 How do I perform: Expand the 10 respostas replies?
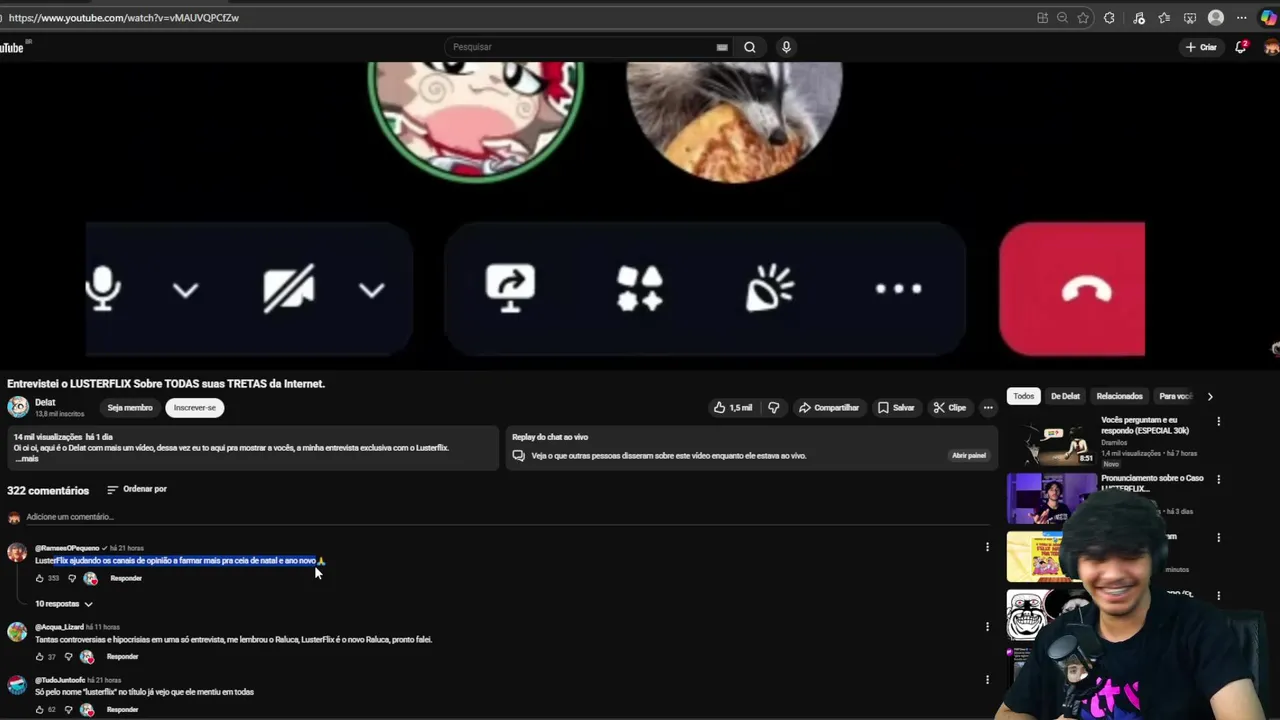pos(64,604)
